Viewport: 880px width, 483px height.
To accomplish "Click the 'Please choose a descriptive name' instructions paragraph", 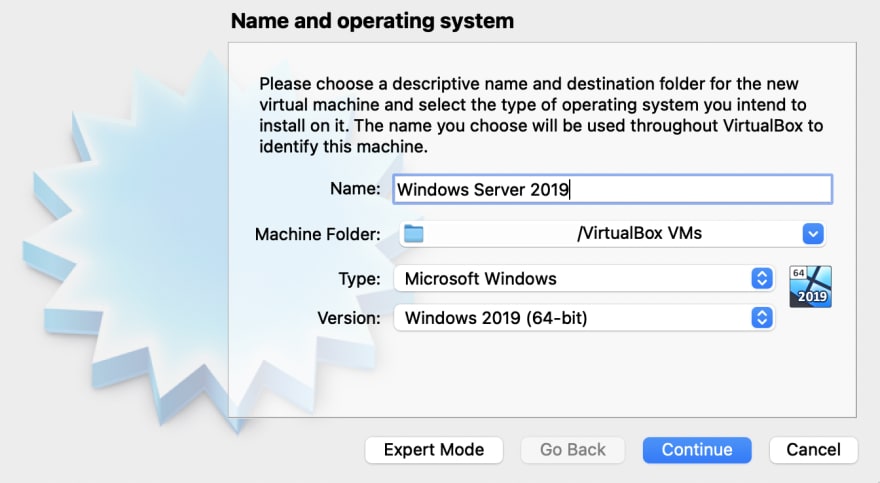I will click(x=541, y=115).
